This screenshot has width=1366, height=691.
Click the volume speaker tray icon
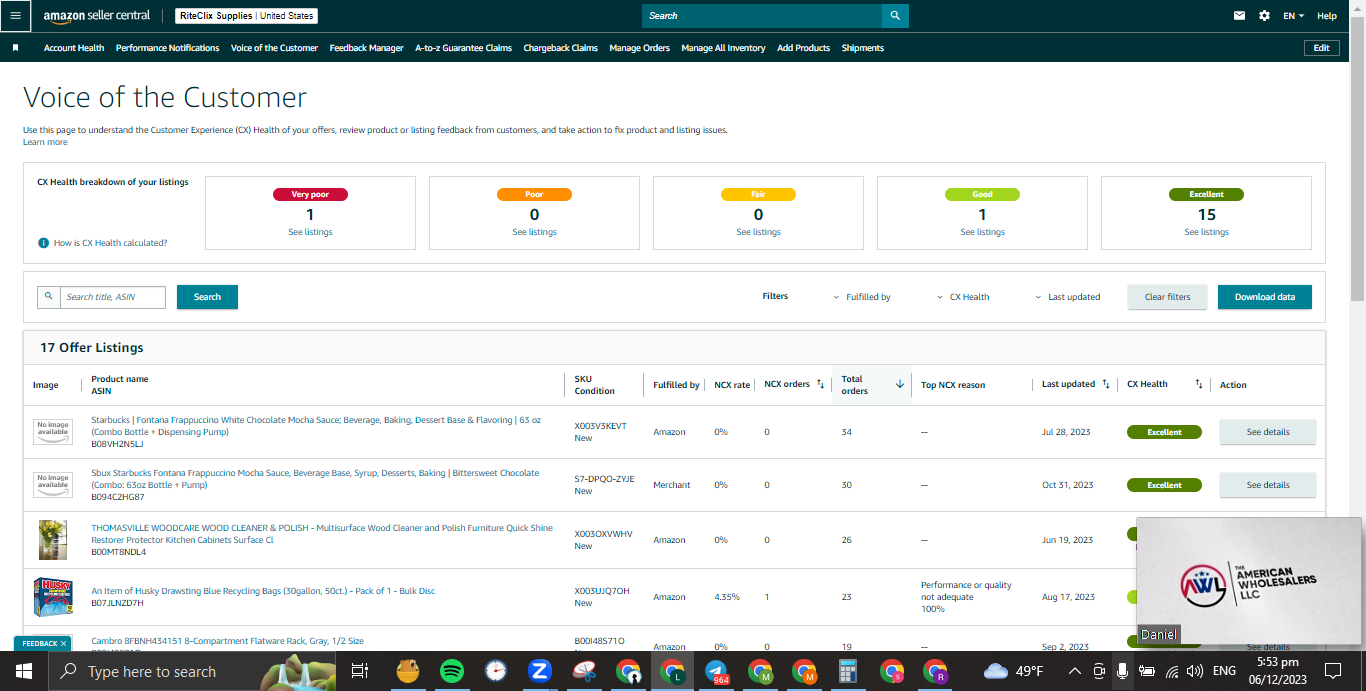click(x=1194, y=671)
